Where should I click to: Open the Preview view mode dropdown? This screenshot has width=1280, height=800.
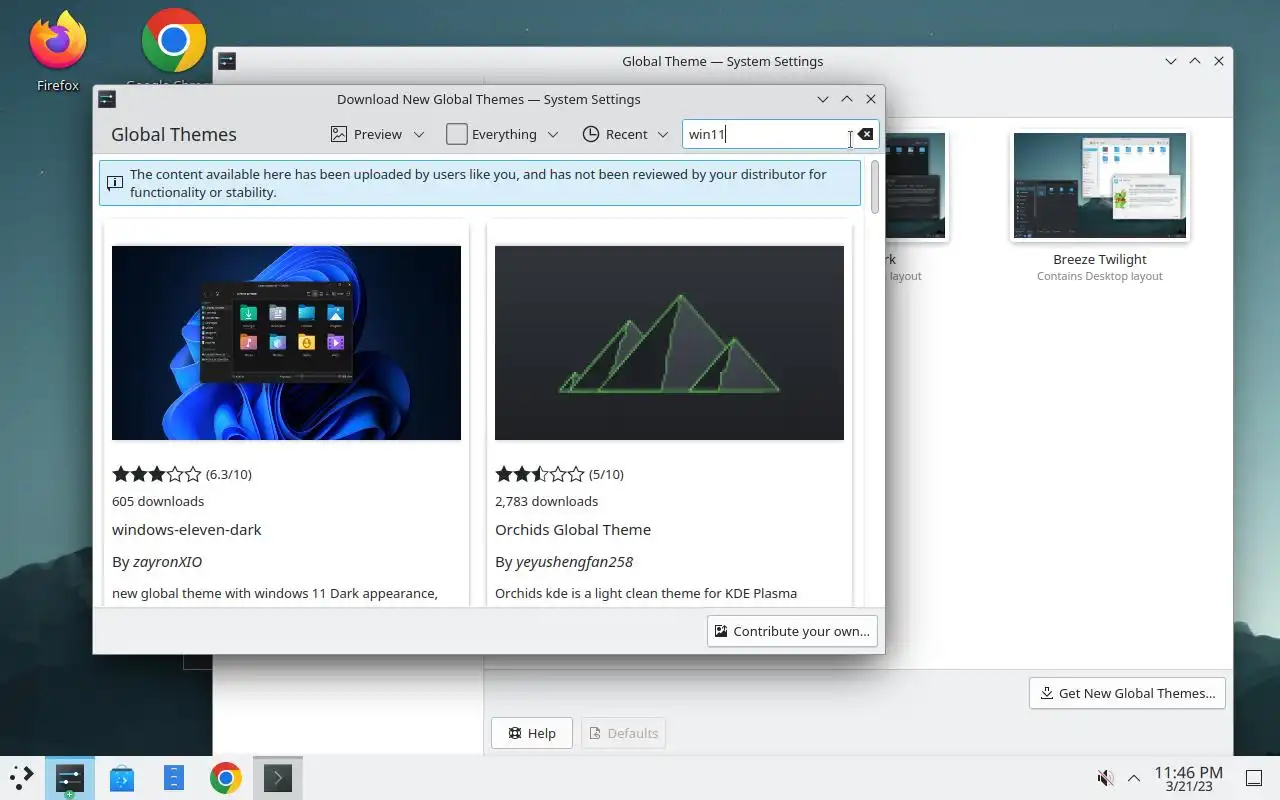(x=377, y=134)
